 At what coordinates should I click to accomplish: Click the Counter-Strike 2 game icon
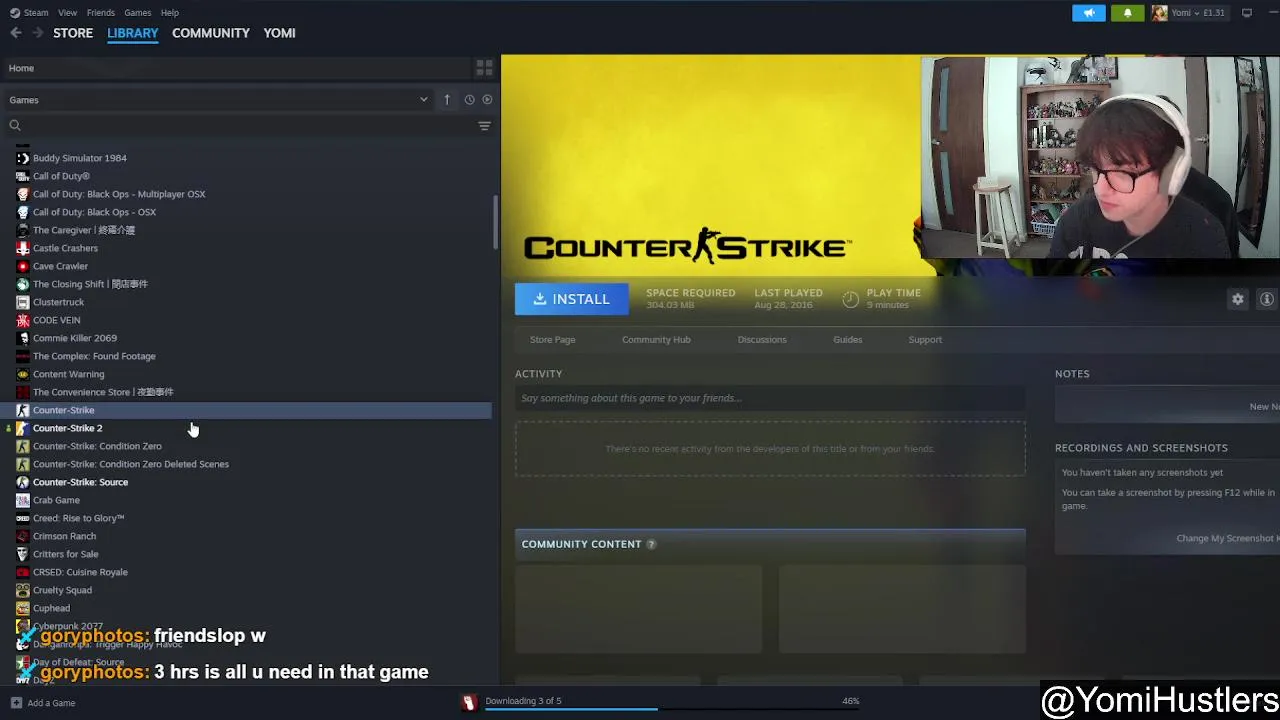click(x=23, y=428)
